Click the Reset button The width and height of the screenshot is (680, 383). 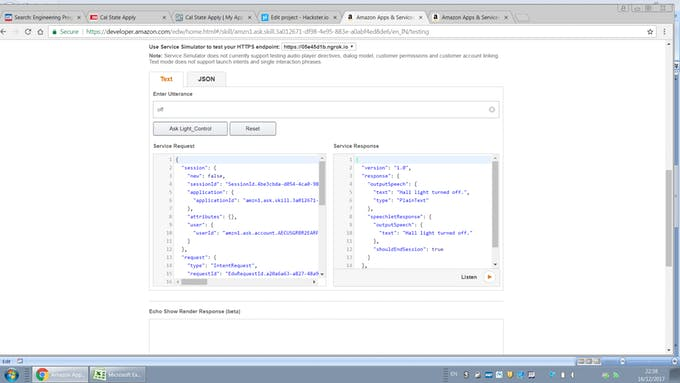(x=253, y=129)
